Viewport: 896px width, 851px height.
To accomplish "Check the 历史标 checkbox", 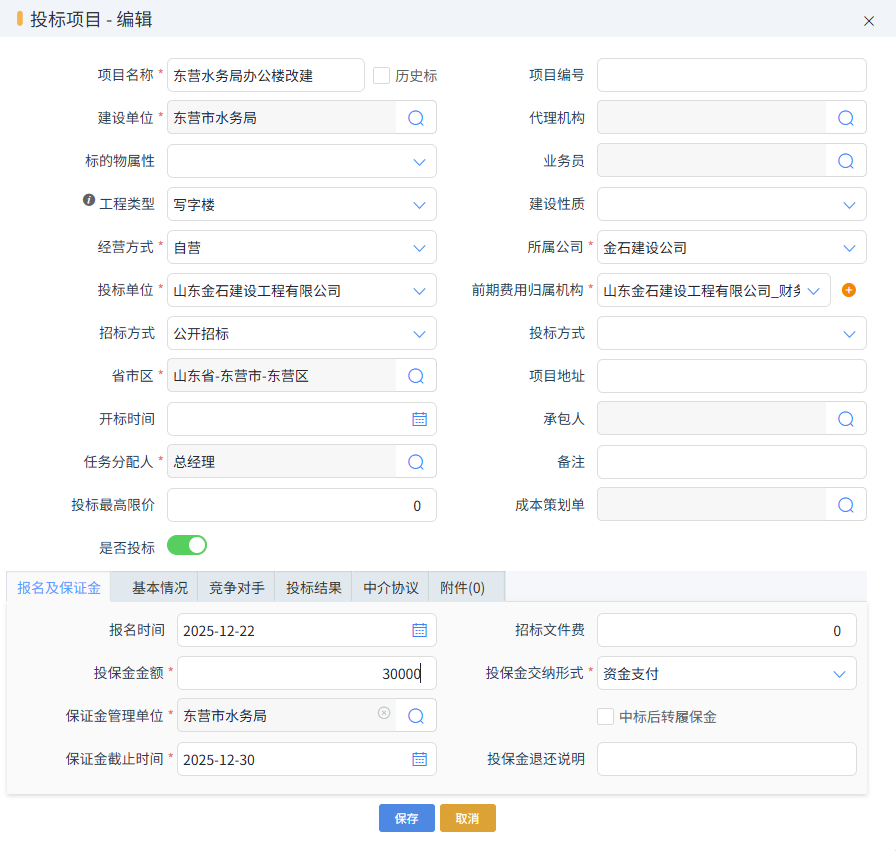I will pos(381,74).
